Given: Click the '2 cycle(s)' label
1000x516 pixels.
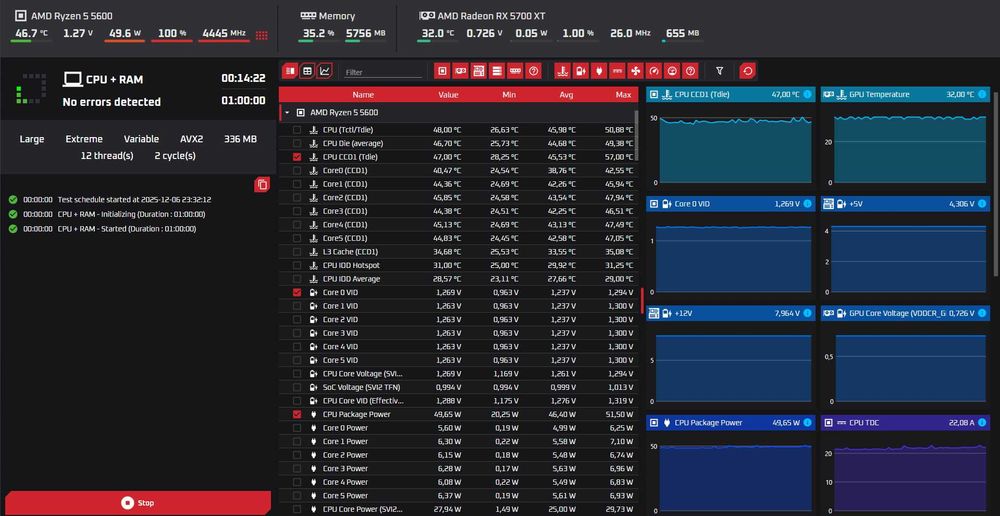Looking at the screenshot, I should (x=175, y=156).
